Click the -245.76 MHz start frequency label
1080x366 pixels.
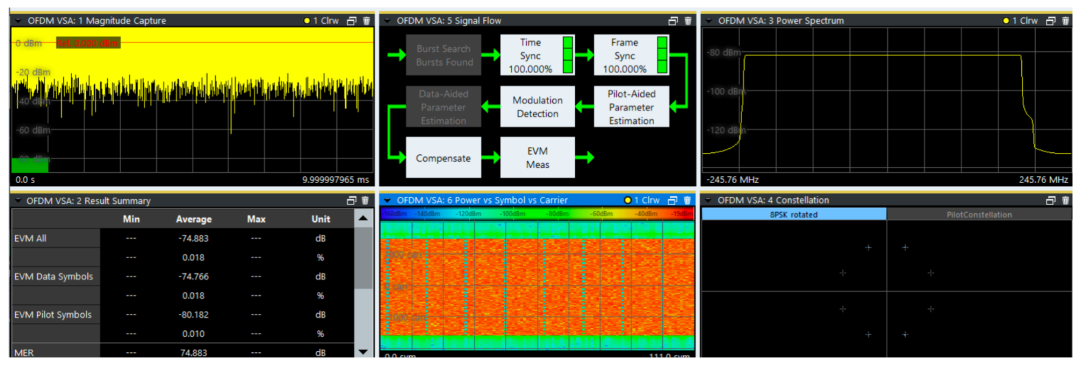733,179
